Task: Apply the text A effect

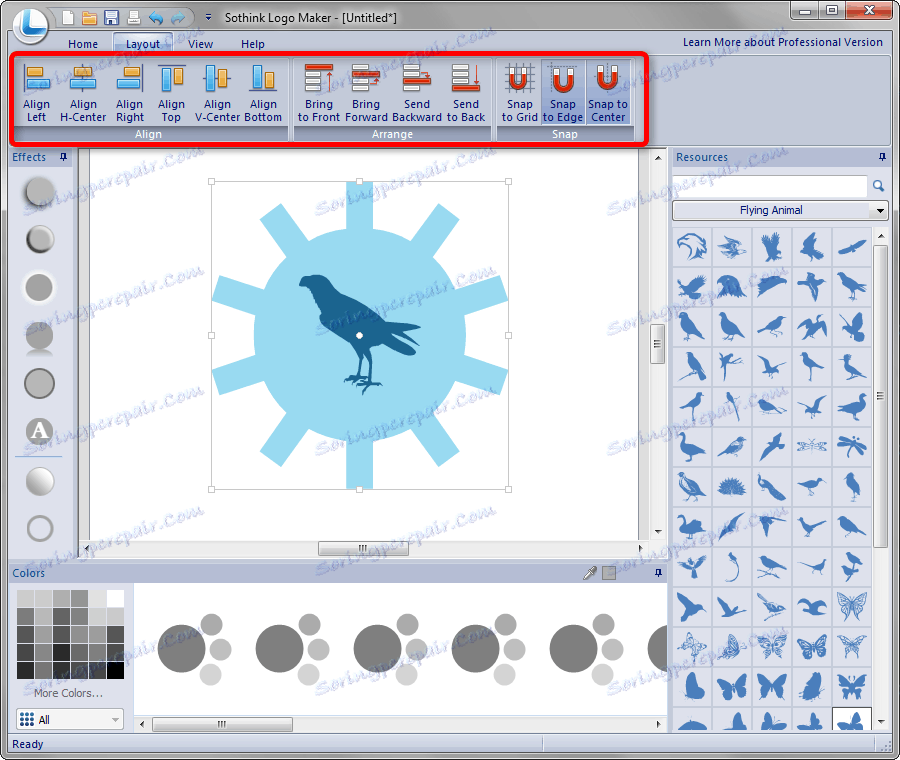Action: (x=39, y=431)
